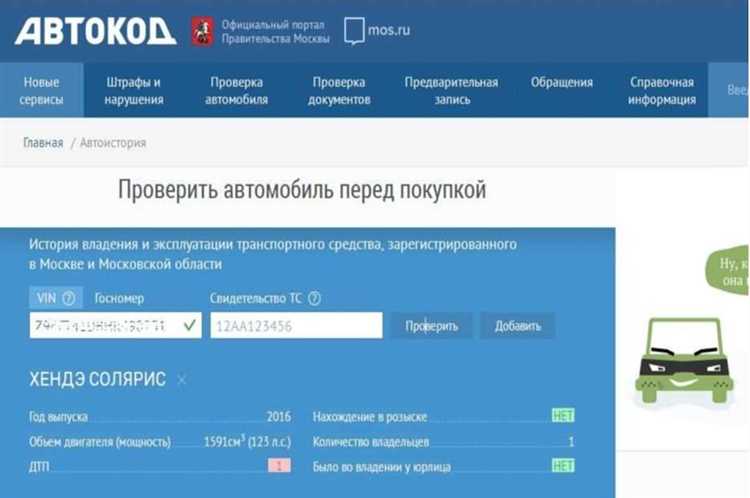The height and width of the screenshot is (498, 750).
Task: Click the VIN help question mark icon
Action: tap(68, 299)
